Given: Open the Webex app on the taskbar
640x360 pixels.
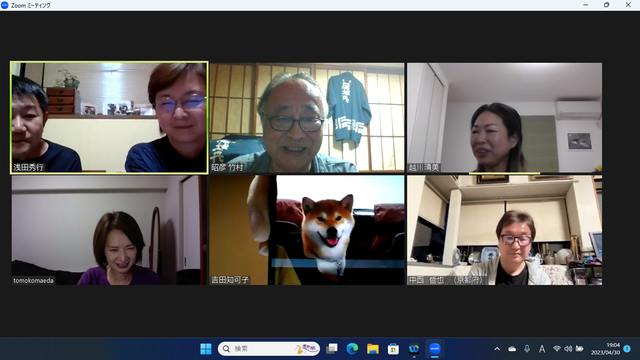Looking at the screenshot, I should [414, 349].
